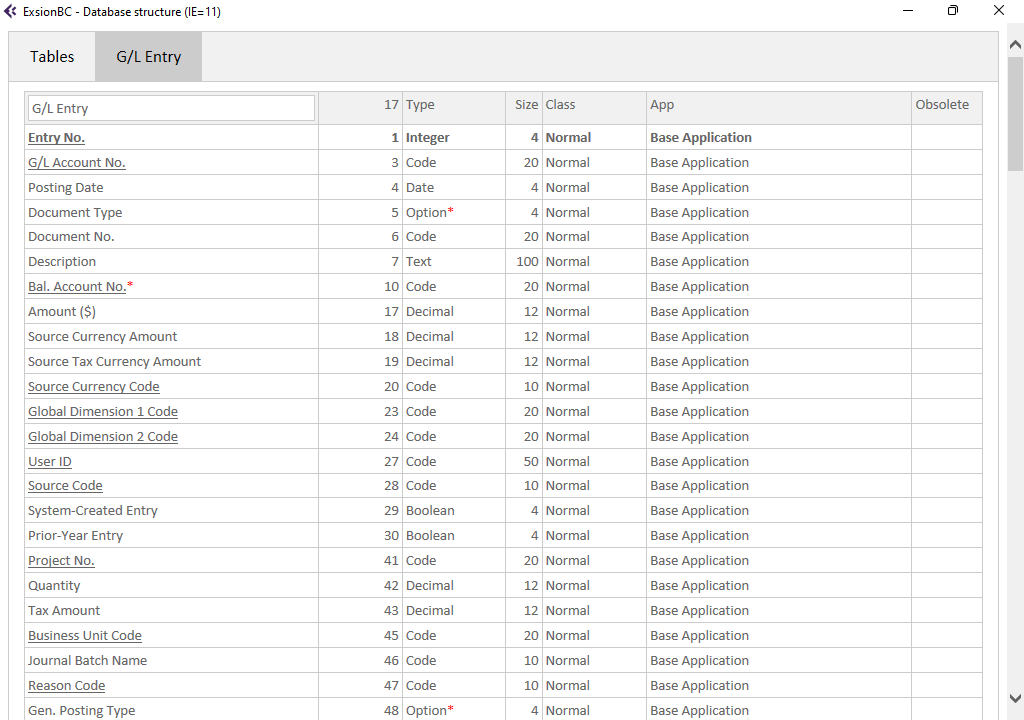The image size is (1024, 720).
Task: Select the Prior-Year Entry field
Action: (75, 535)
